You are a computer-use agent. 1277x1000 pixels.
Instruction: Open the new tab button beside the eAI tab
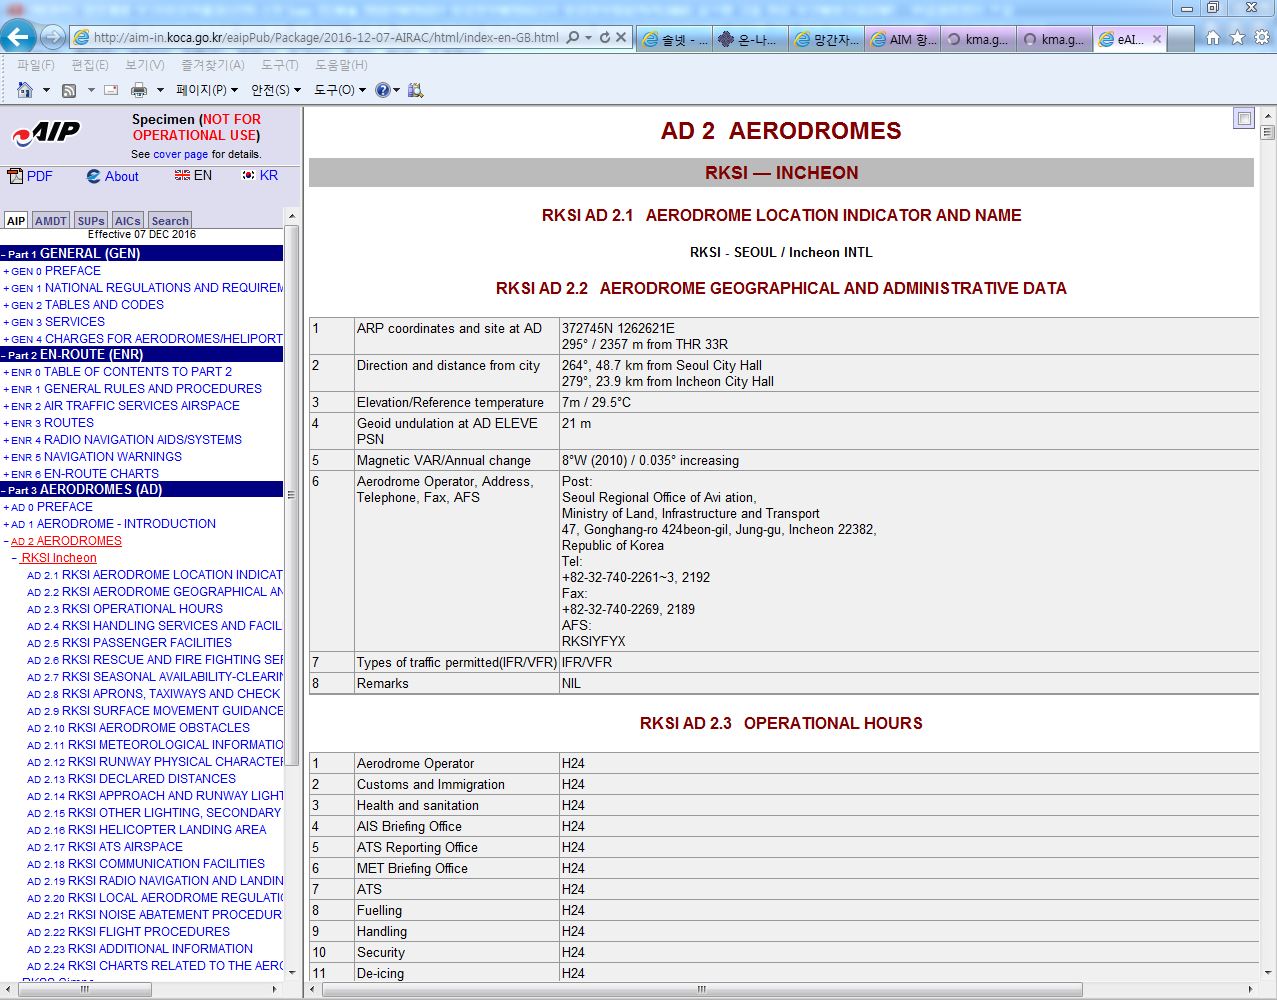(1181, 39)
